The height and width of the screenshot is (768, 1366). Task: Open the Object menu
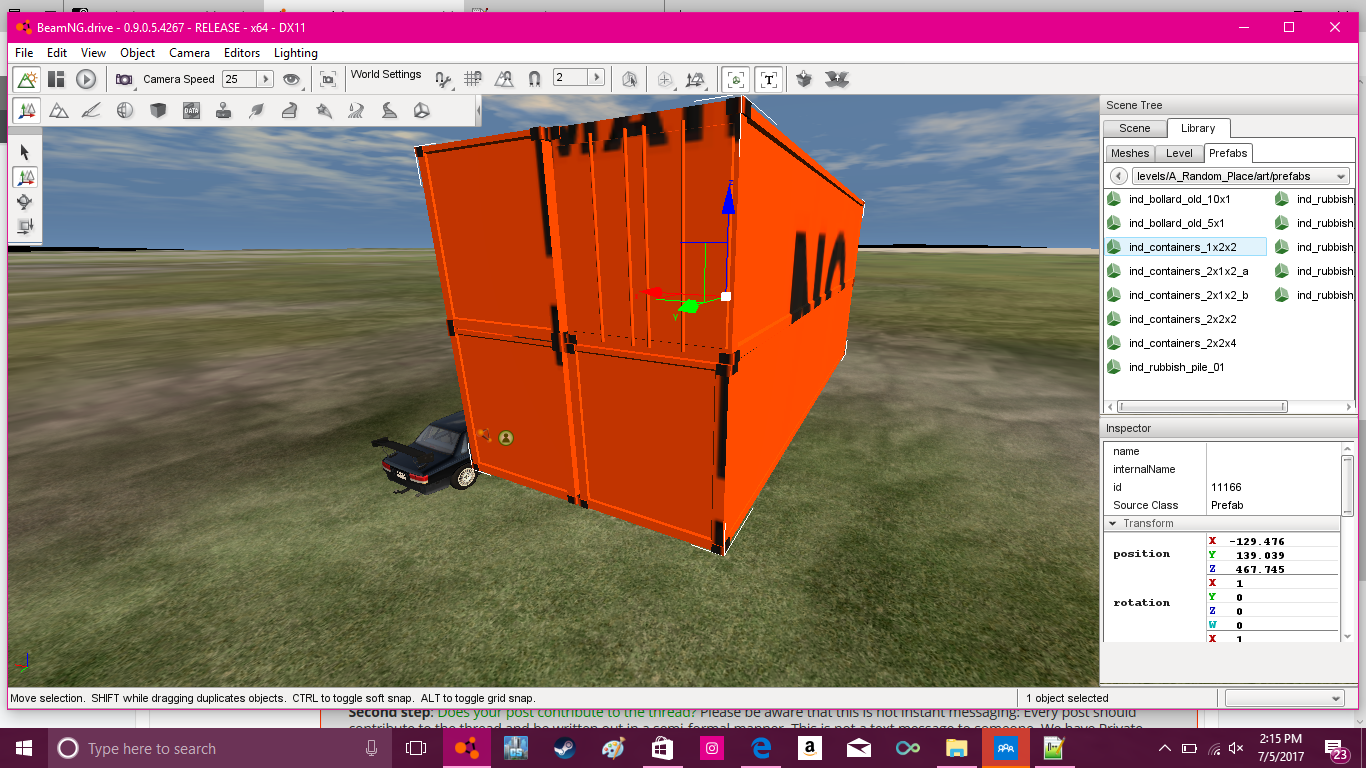pyautogui.click(x=138, y=53)
